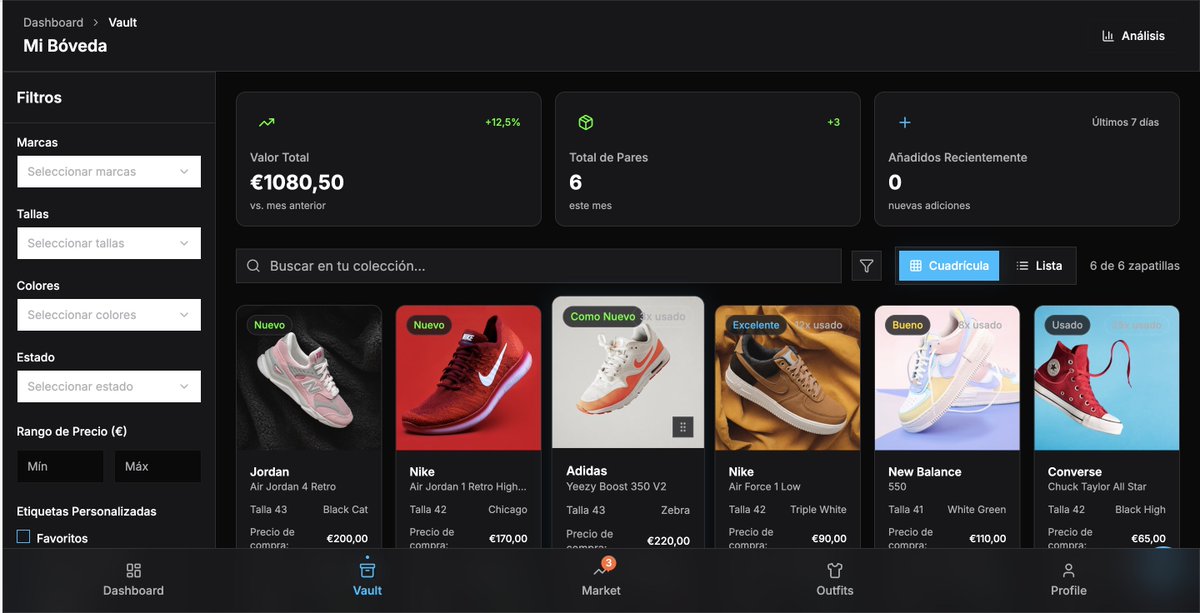Click the Mín price input field
The width and height of the screenshot is (1200, 613).
click(60, 467)
